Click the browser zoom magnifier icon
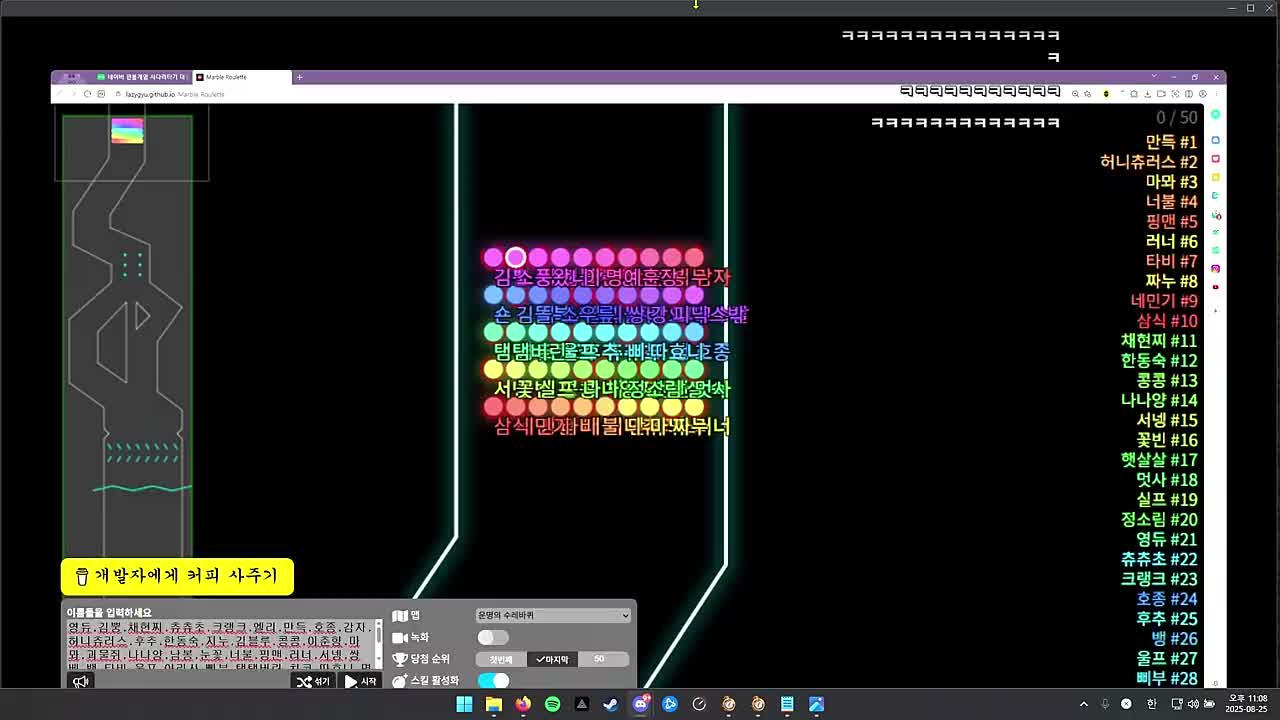1280x720 pixels. point(1075,94)
